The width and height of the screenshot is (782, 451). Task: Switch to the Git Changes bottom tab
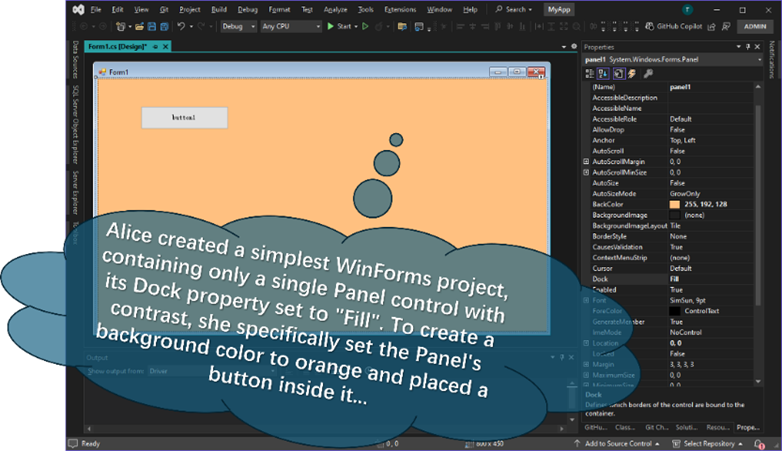656,428
